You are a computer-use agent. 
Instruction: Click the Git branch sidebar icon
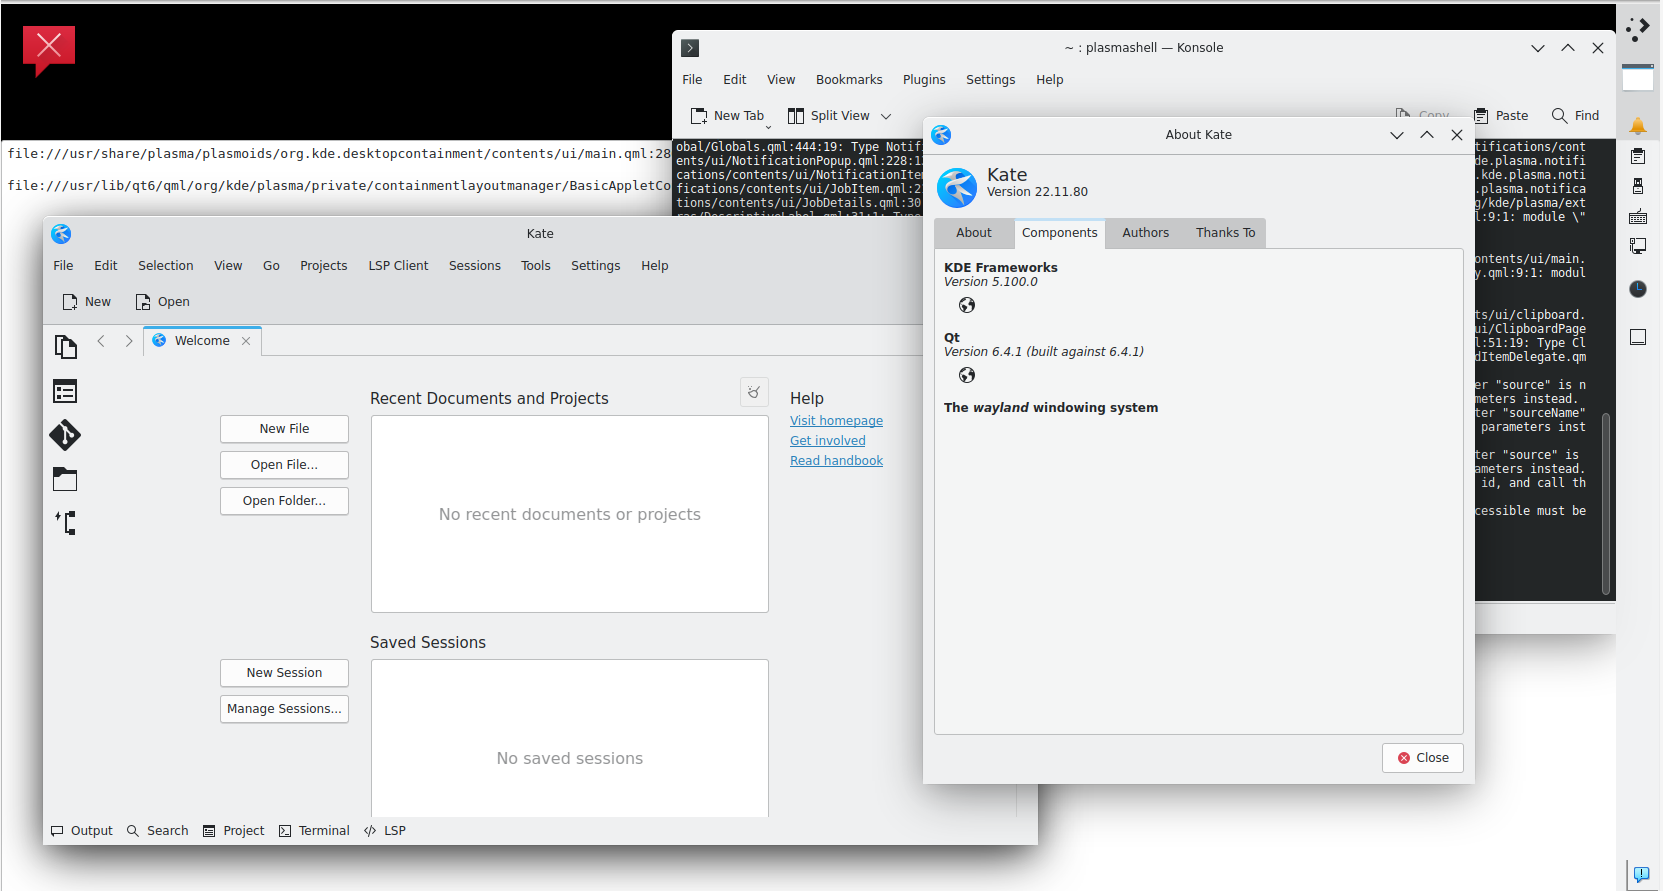click(65, 435)
